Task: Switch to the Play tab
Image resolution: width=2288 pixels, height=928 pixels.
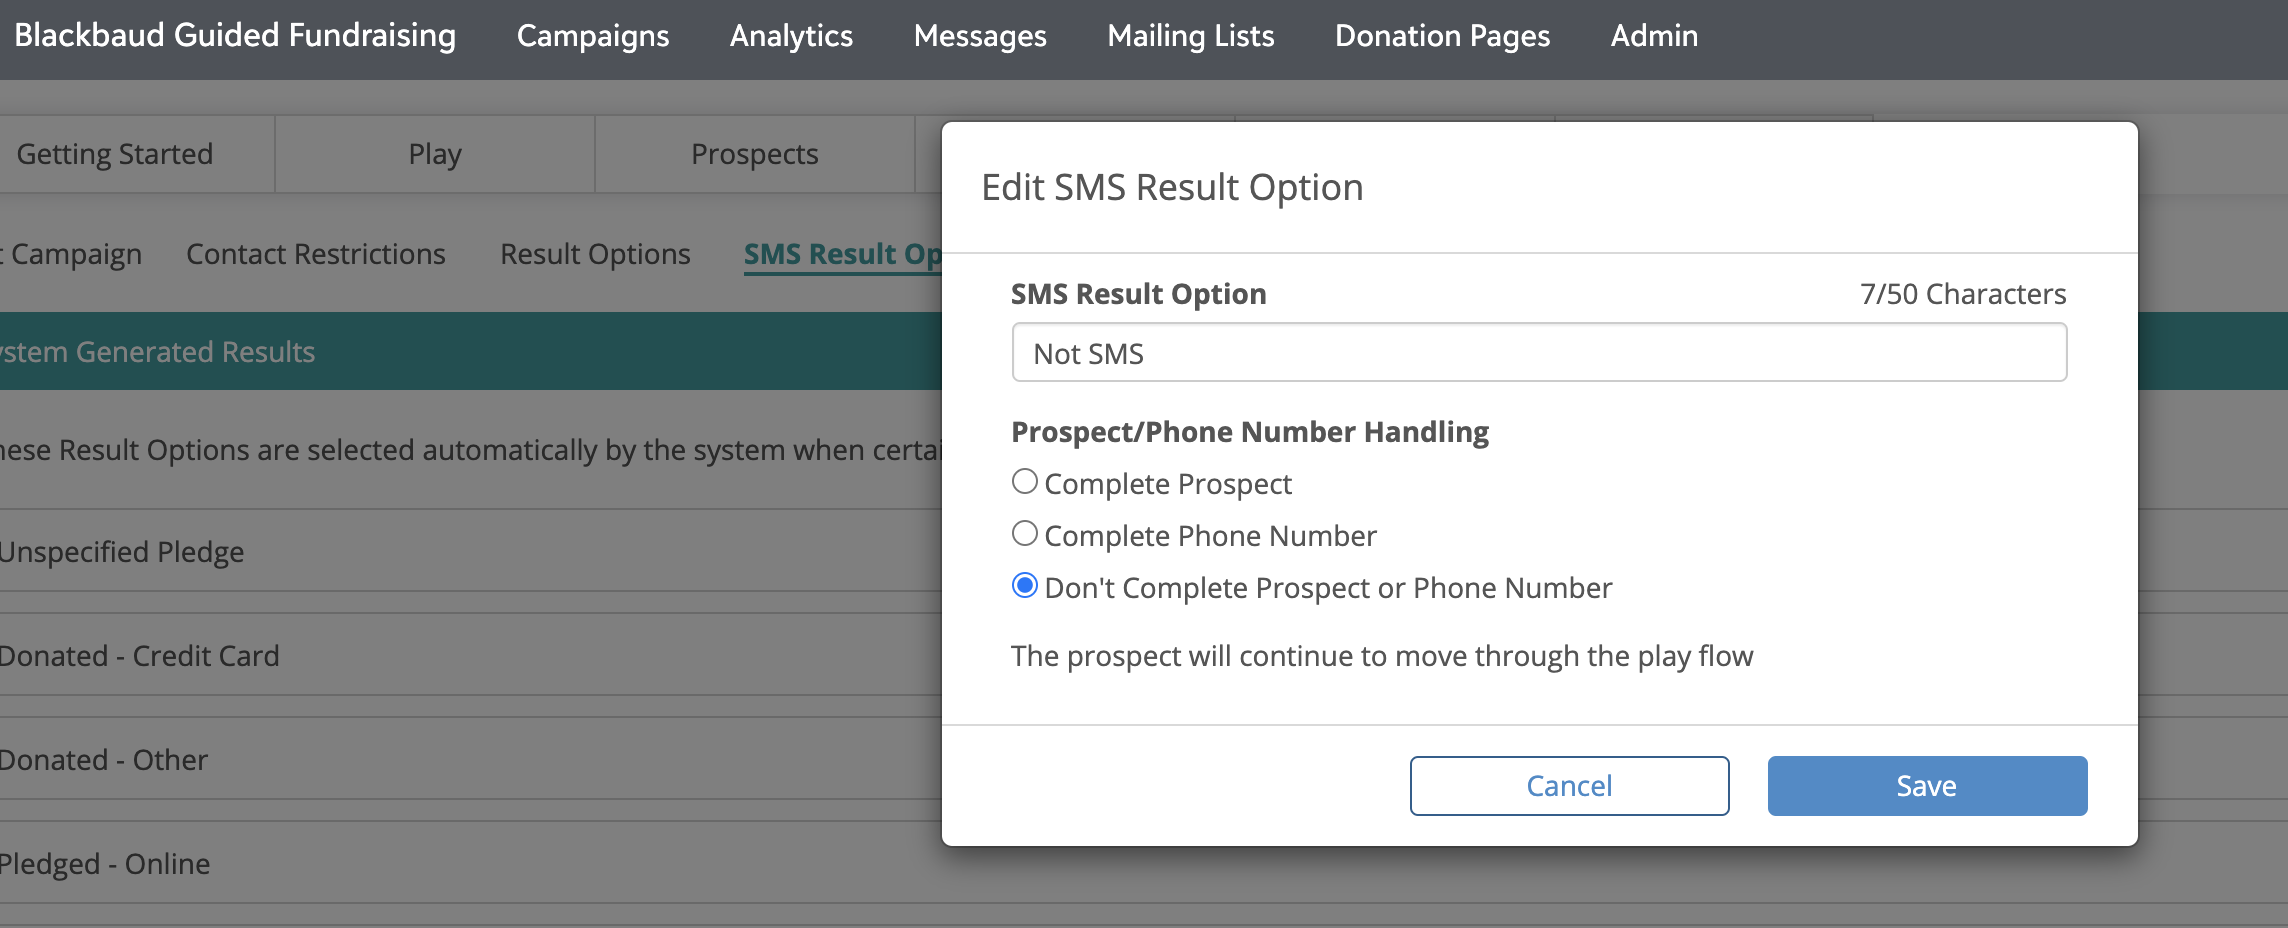Action: click(434, 153)
